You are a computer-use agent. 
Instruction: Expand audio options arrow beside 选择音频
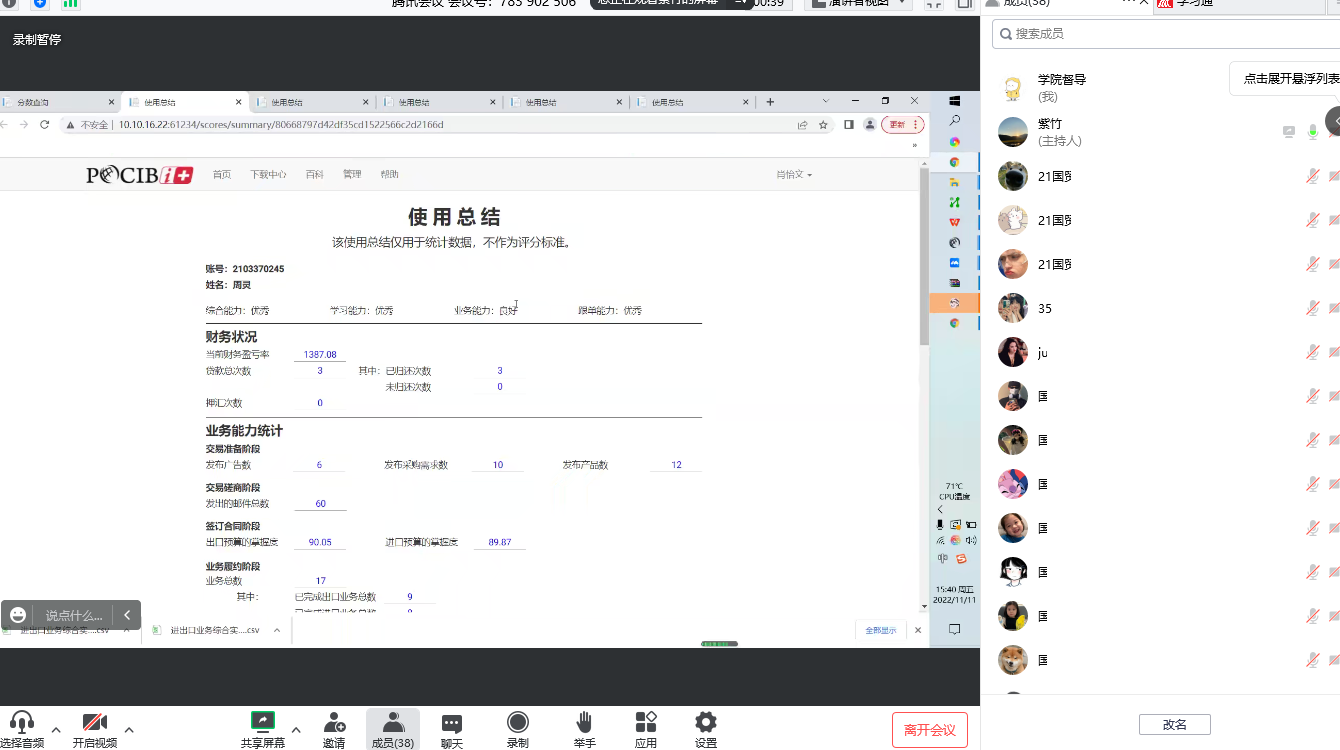[x=56, y=729]
